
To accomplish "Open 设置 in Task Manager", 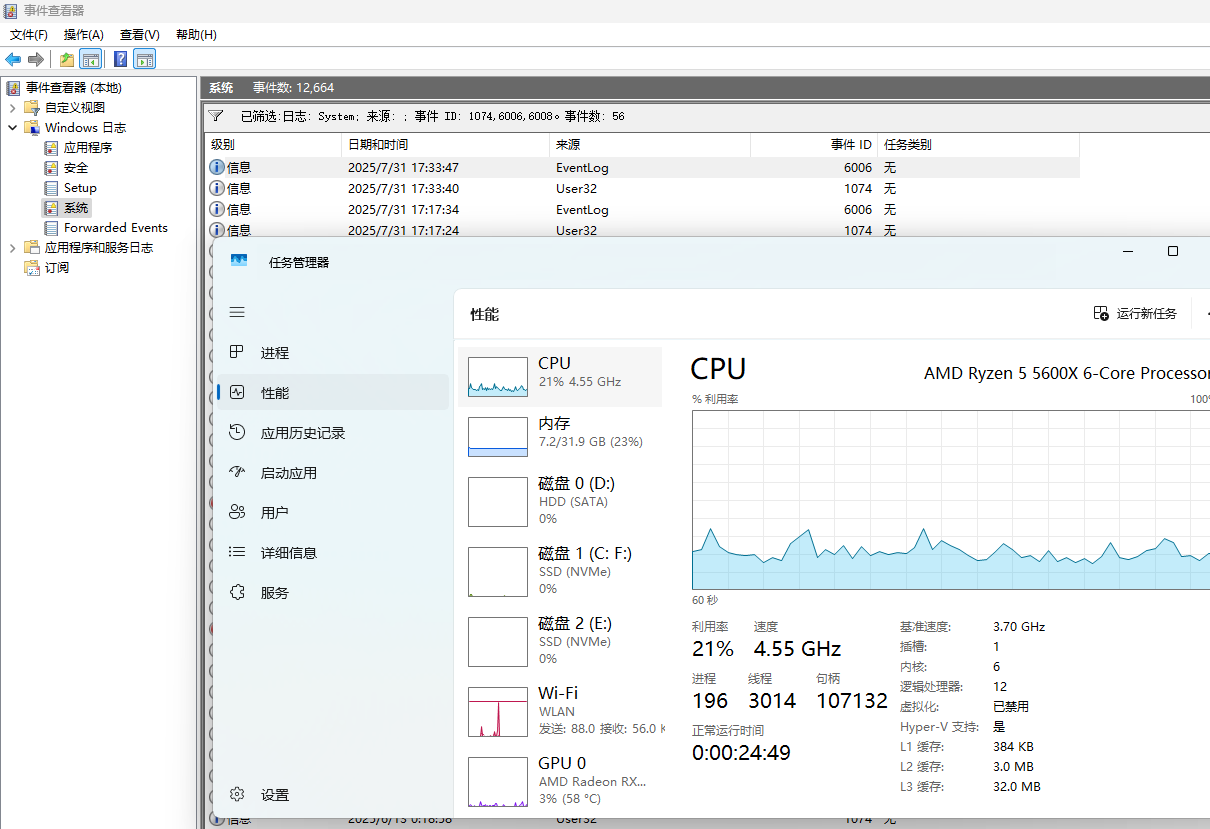I will point(332,795).
